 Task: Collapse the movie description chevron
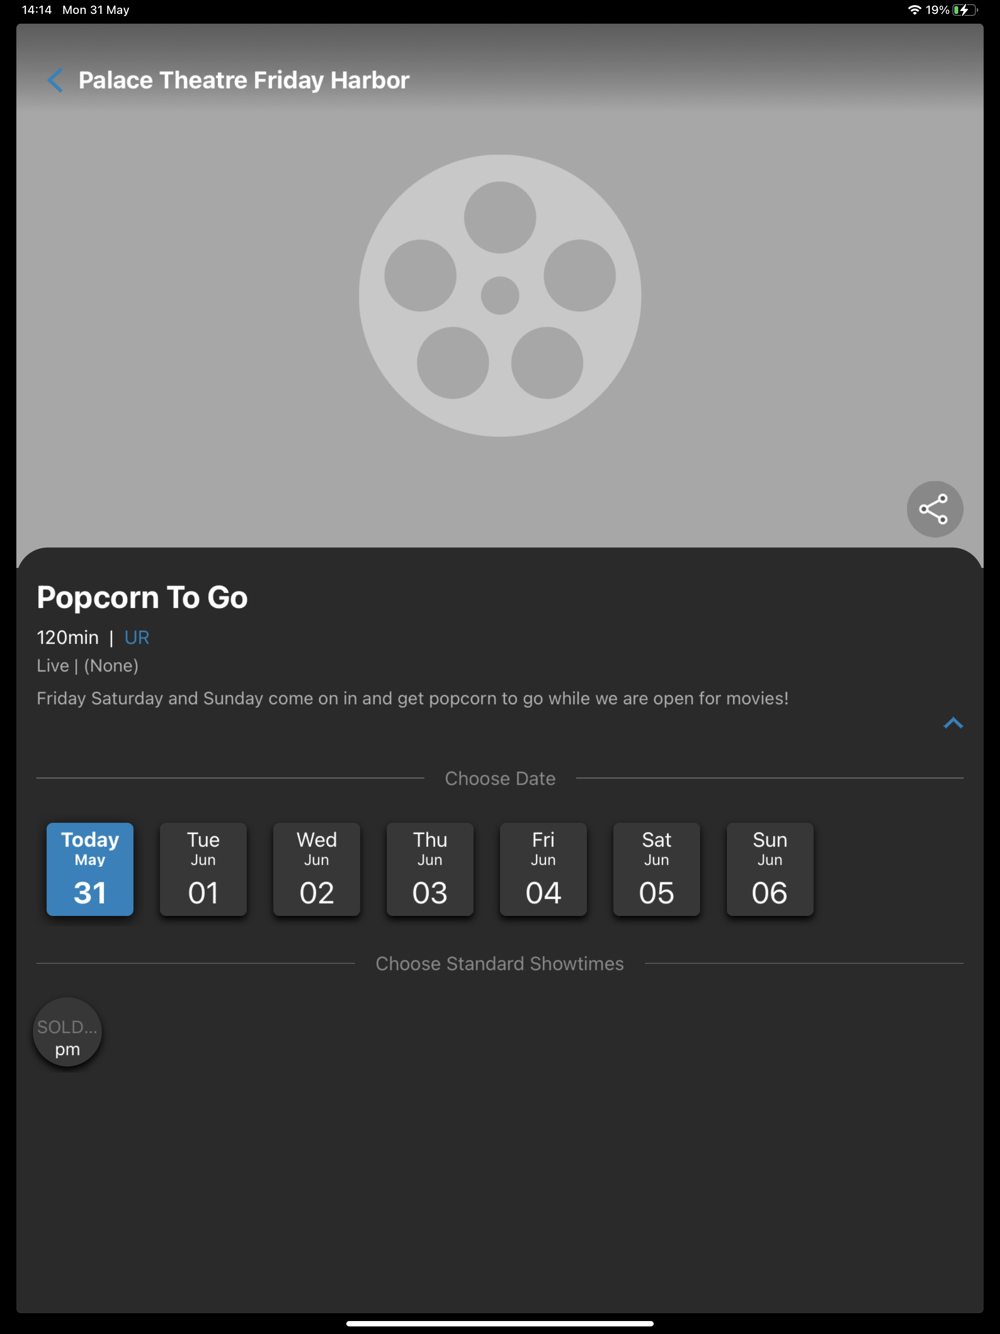tap(953, 723)
